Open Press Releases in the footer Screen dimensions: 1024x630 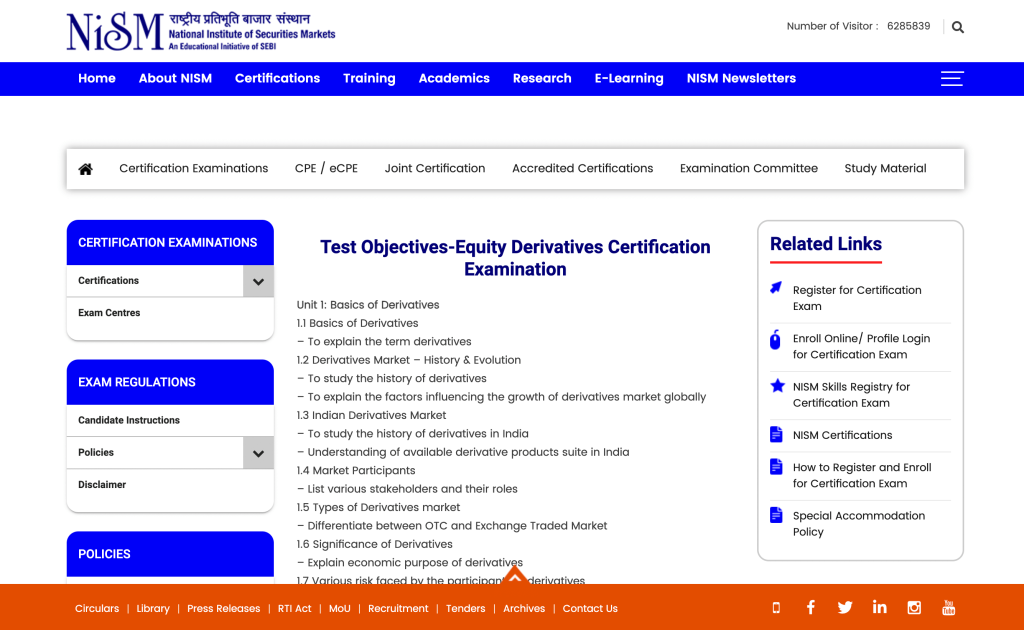point(223,608)
